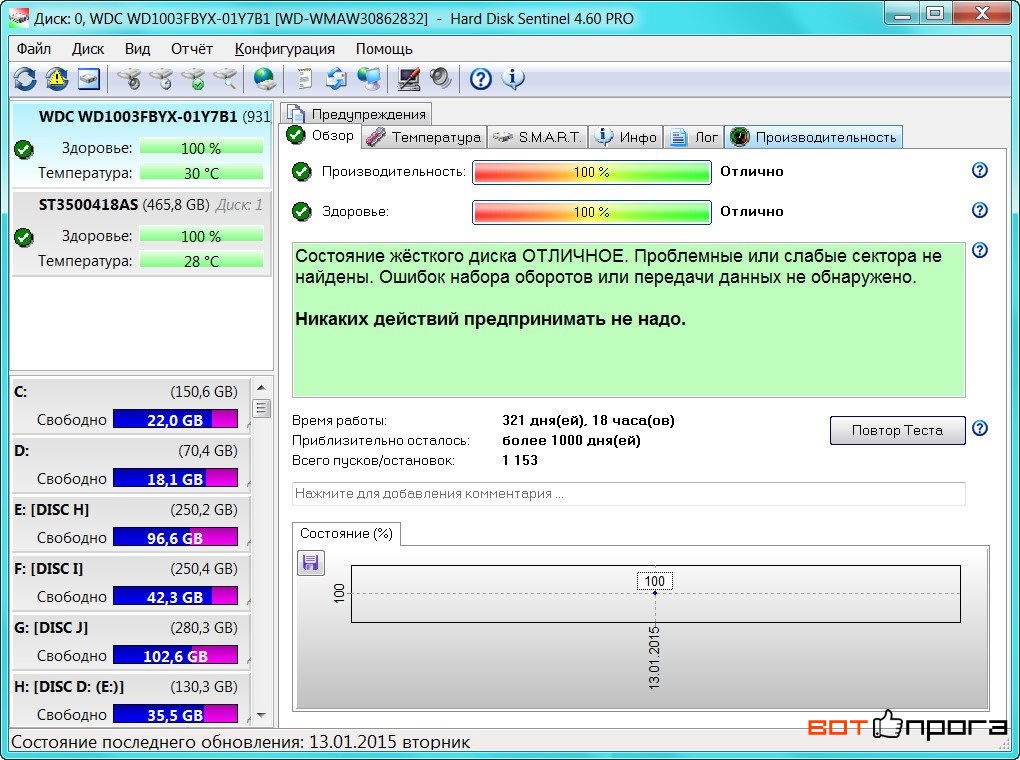Minimize the Hard Disk Sentinel window
The height and width of the screenshot is (760, 1020).
click(902, 13)
